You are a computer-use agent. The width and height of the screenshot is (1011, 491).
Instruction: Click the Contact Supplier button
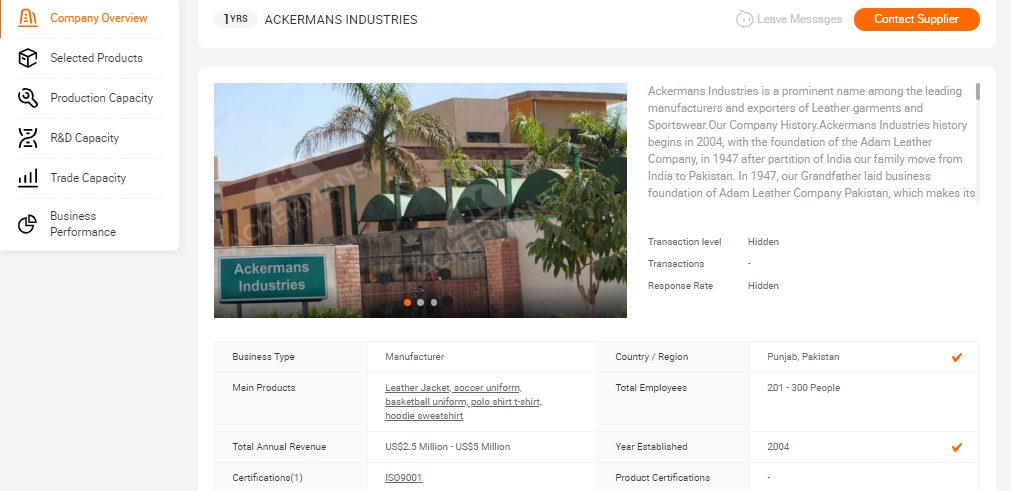916,19
